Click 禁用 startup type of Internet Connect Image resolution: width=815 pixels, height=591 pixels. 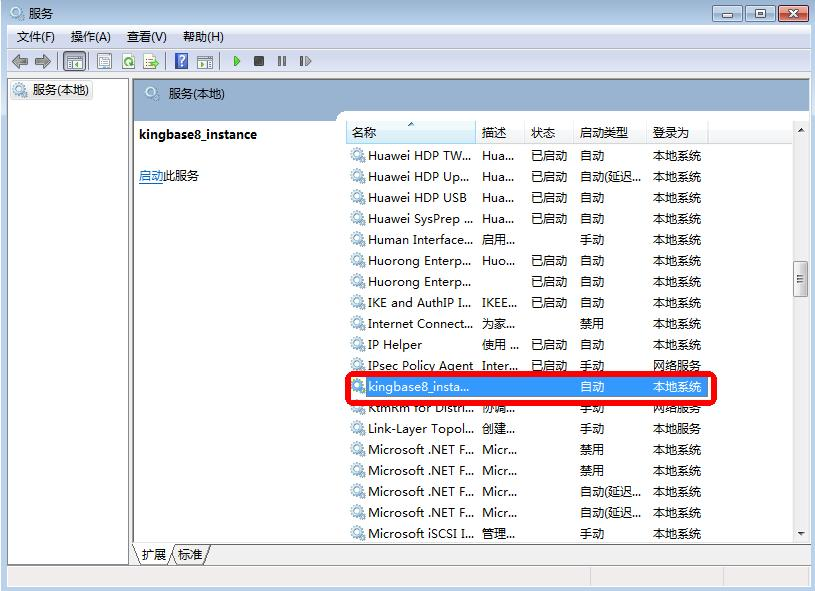click(591, 323)
